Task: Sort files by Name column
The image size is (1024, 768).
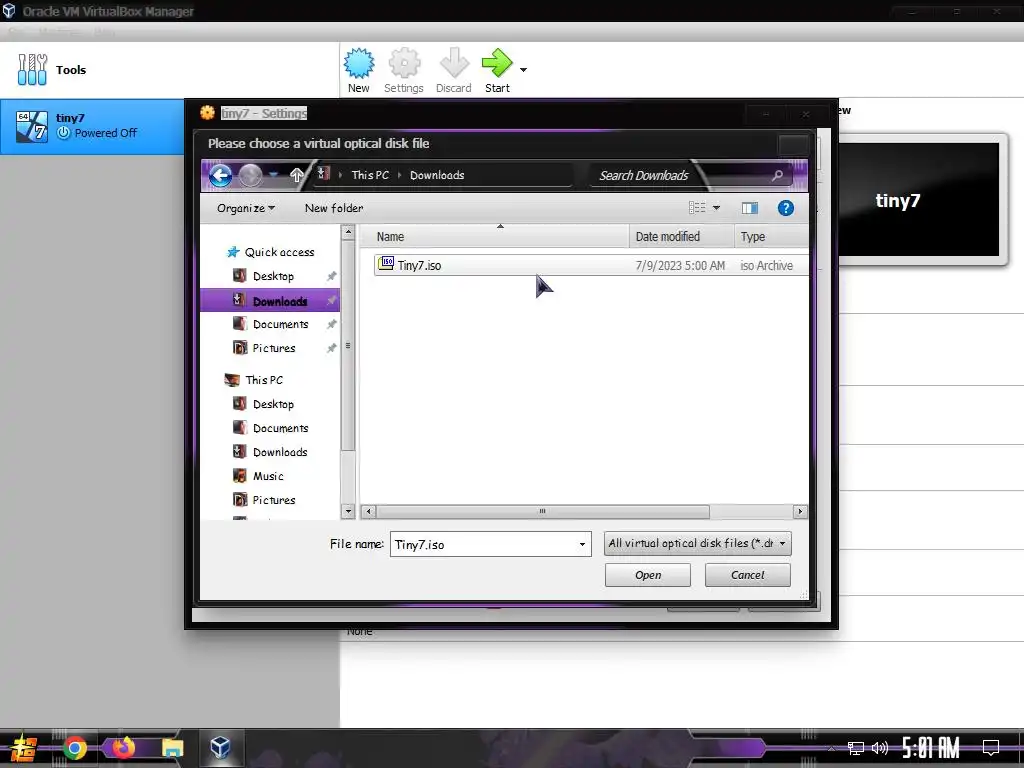Action: click(x=494, y=236)
